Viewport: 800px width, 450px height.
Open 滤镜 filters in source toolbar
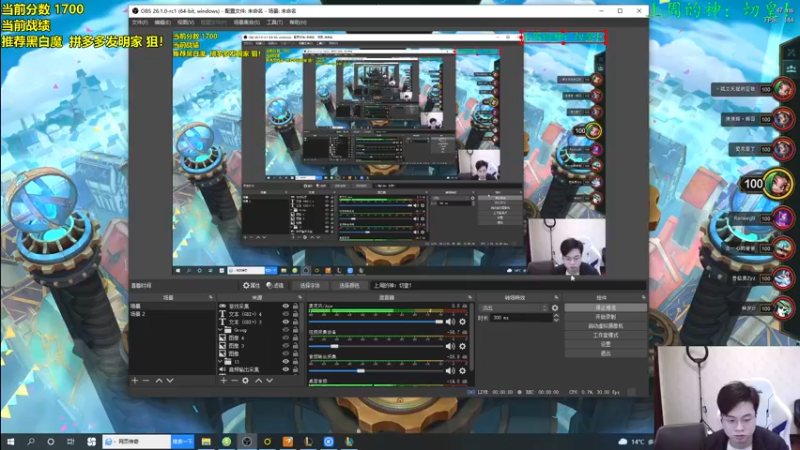pyautogui.click(x=275, y=286)
